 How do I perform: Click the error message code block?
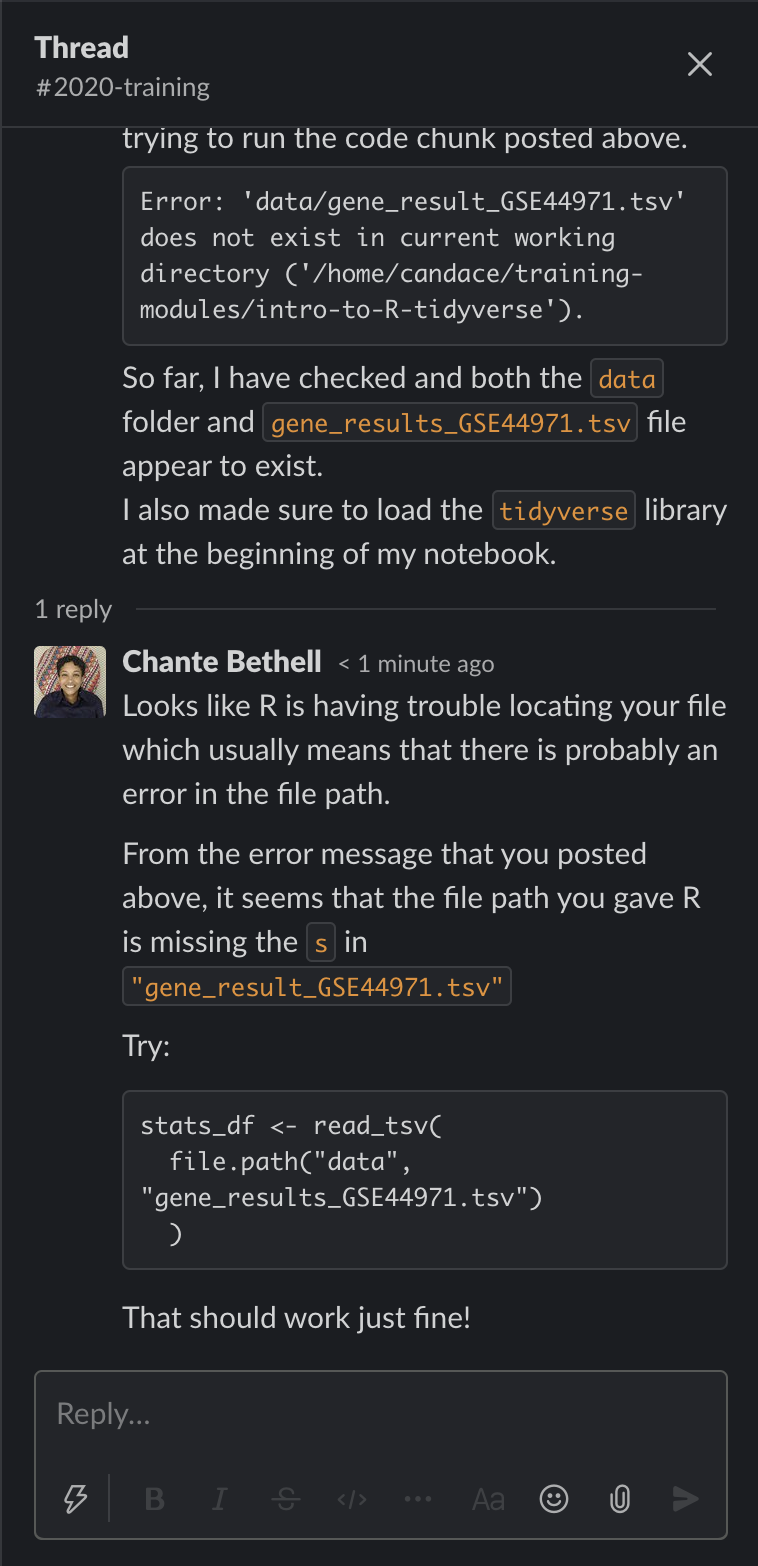coord(424,256)
